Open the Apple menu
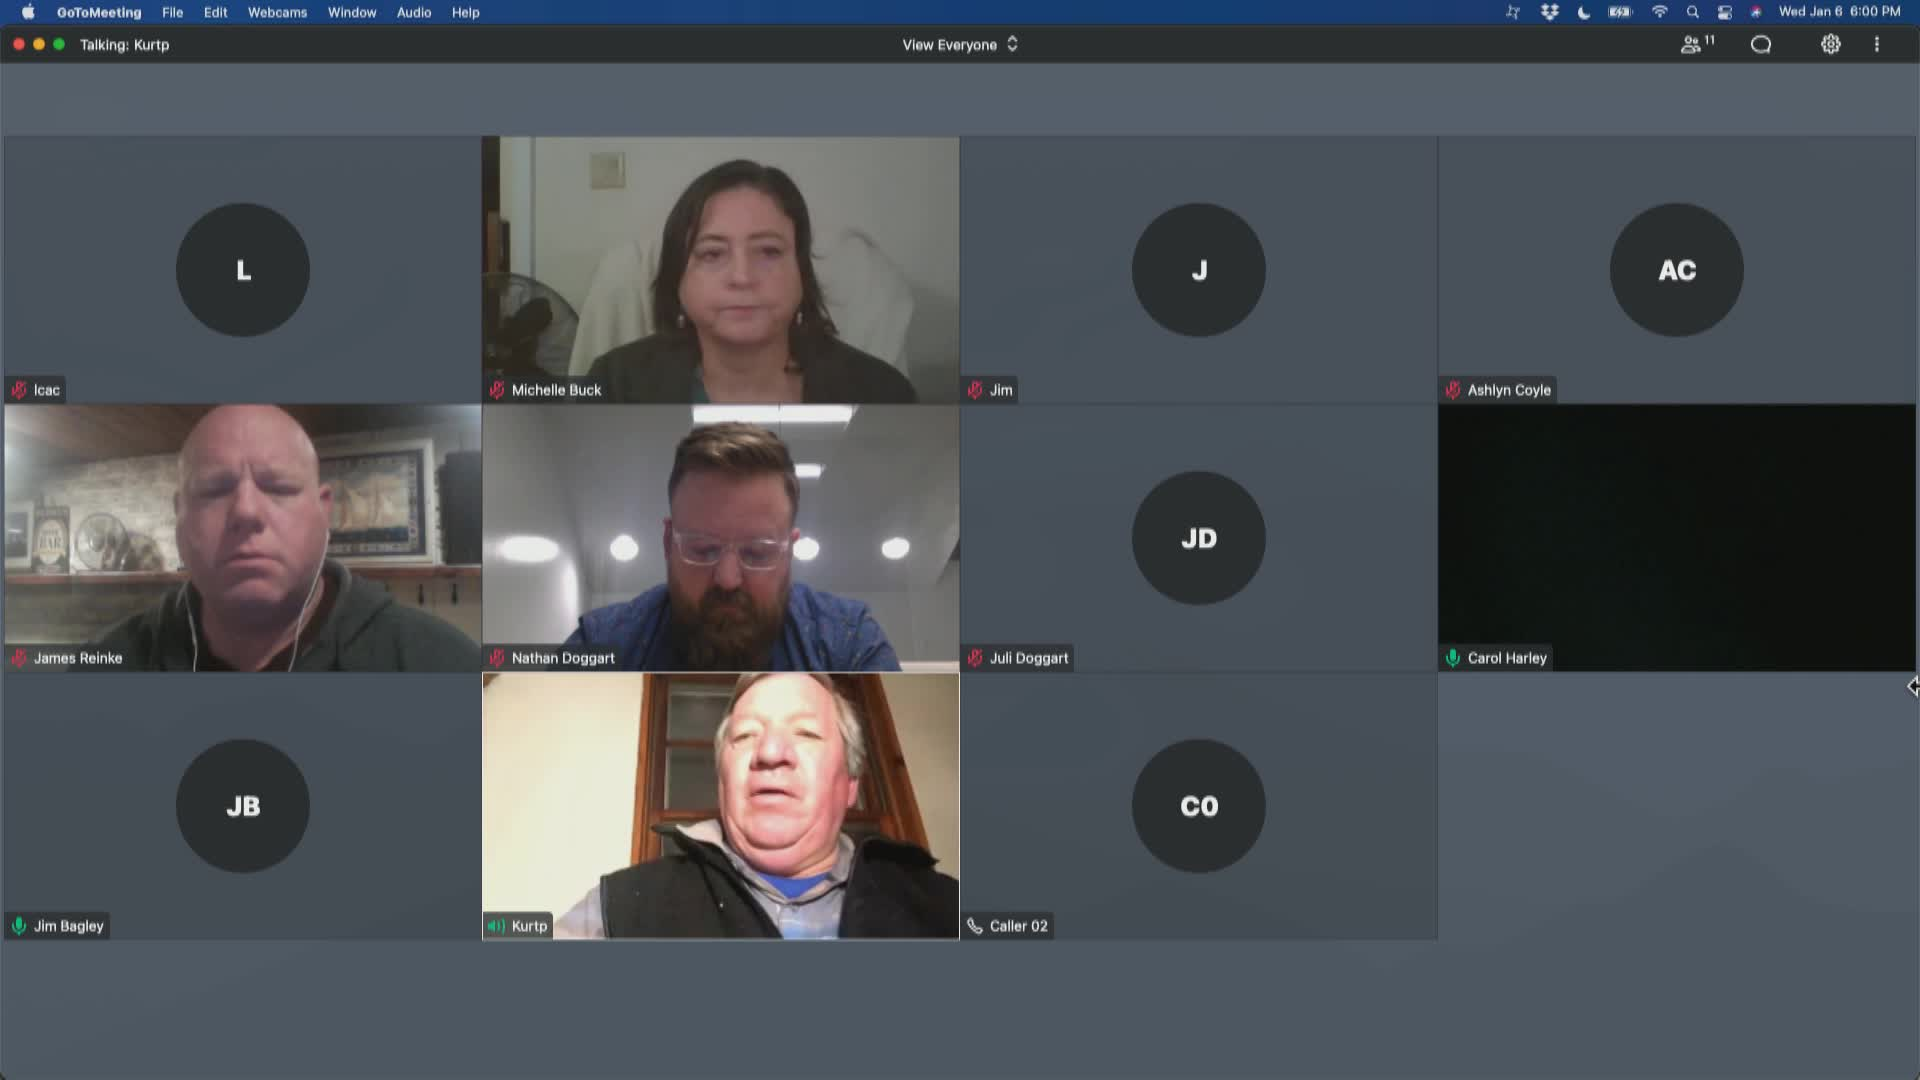The image size is (1920, 1080). 28,12
